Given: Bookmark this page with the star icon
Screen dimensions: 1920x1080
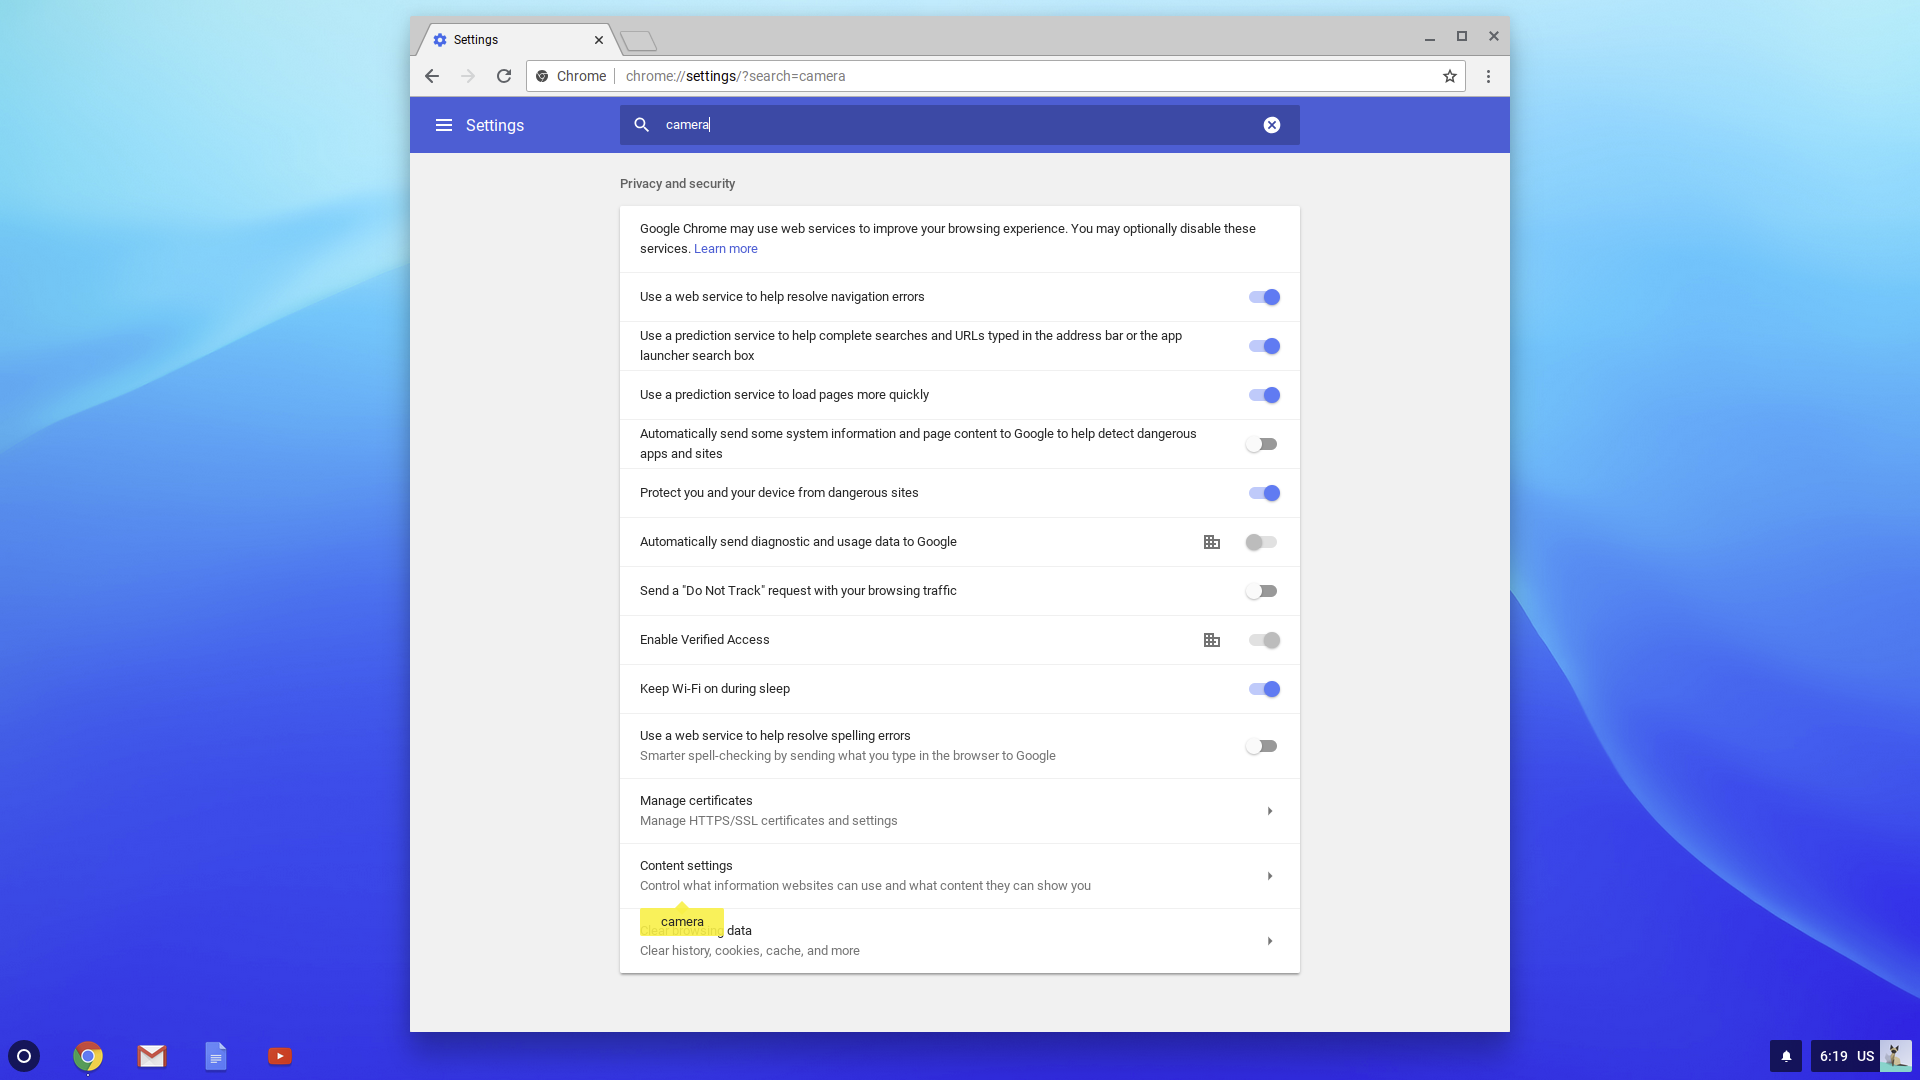Looking at the screenshot, I should tap(1449, 76).
